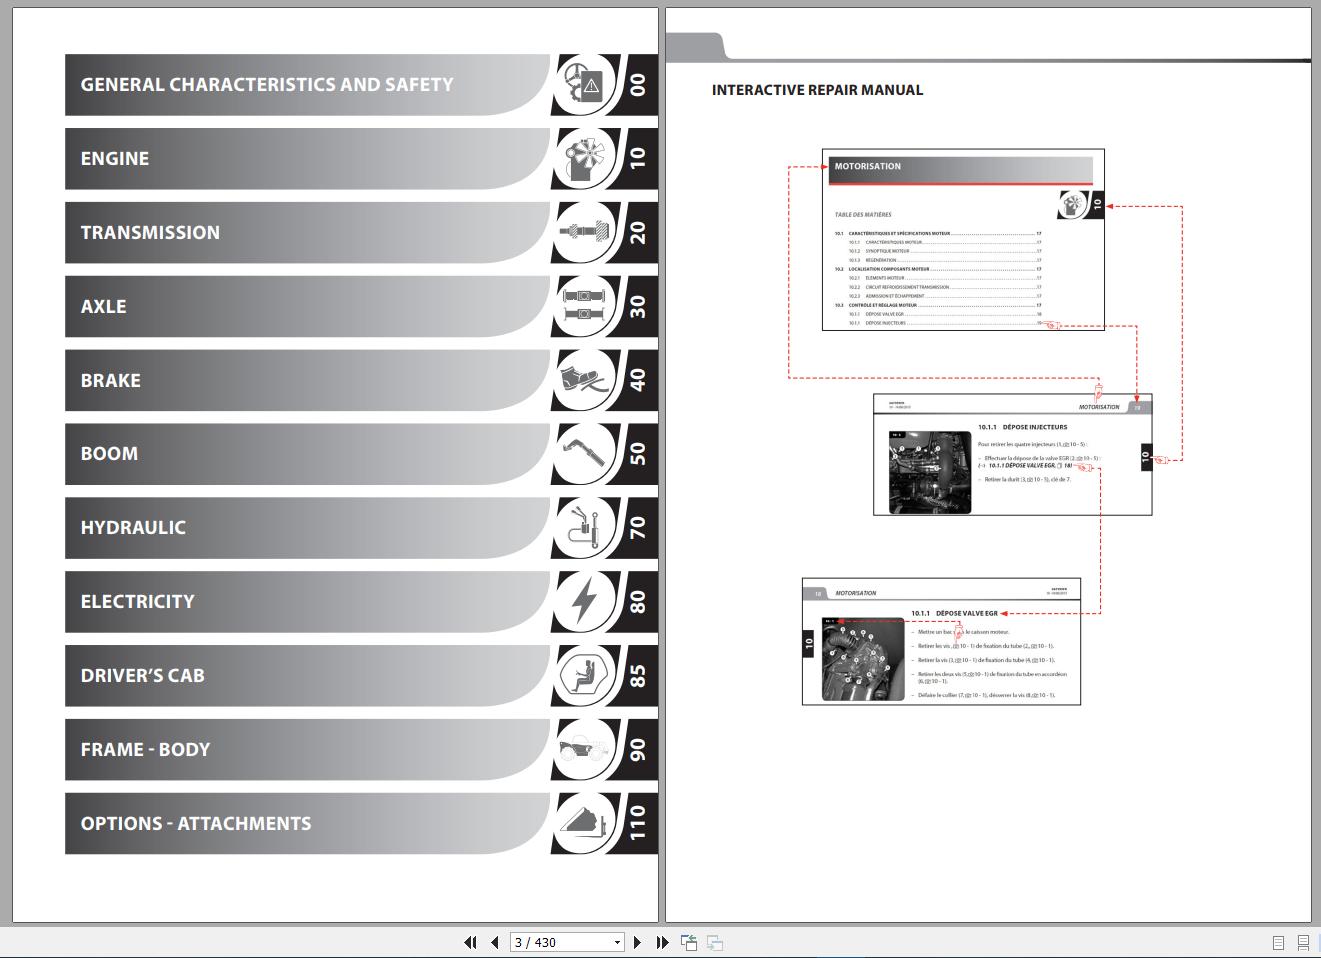The image size is (1321, 958).
Task: Click section number 70 tab
Action: pyautogui.click(x=638, y=528)
